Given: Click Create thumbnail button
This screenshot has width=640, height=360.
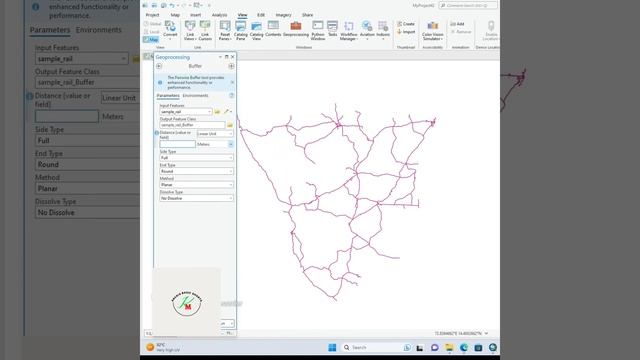Looking at the screenshot, I should pos(406,24).
